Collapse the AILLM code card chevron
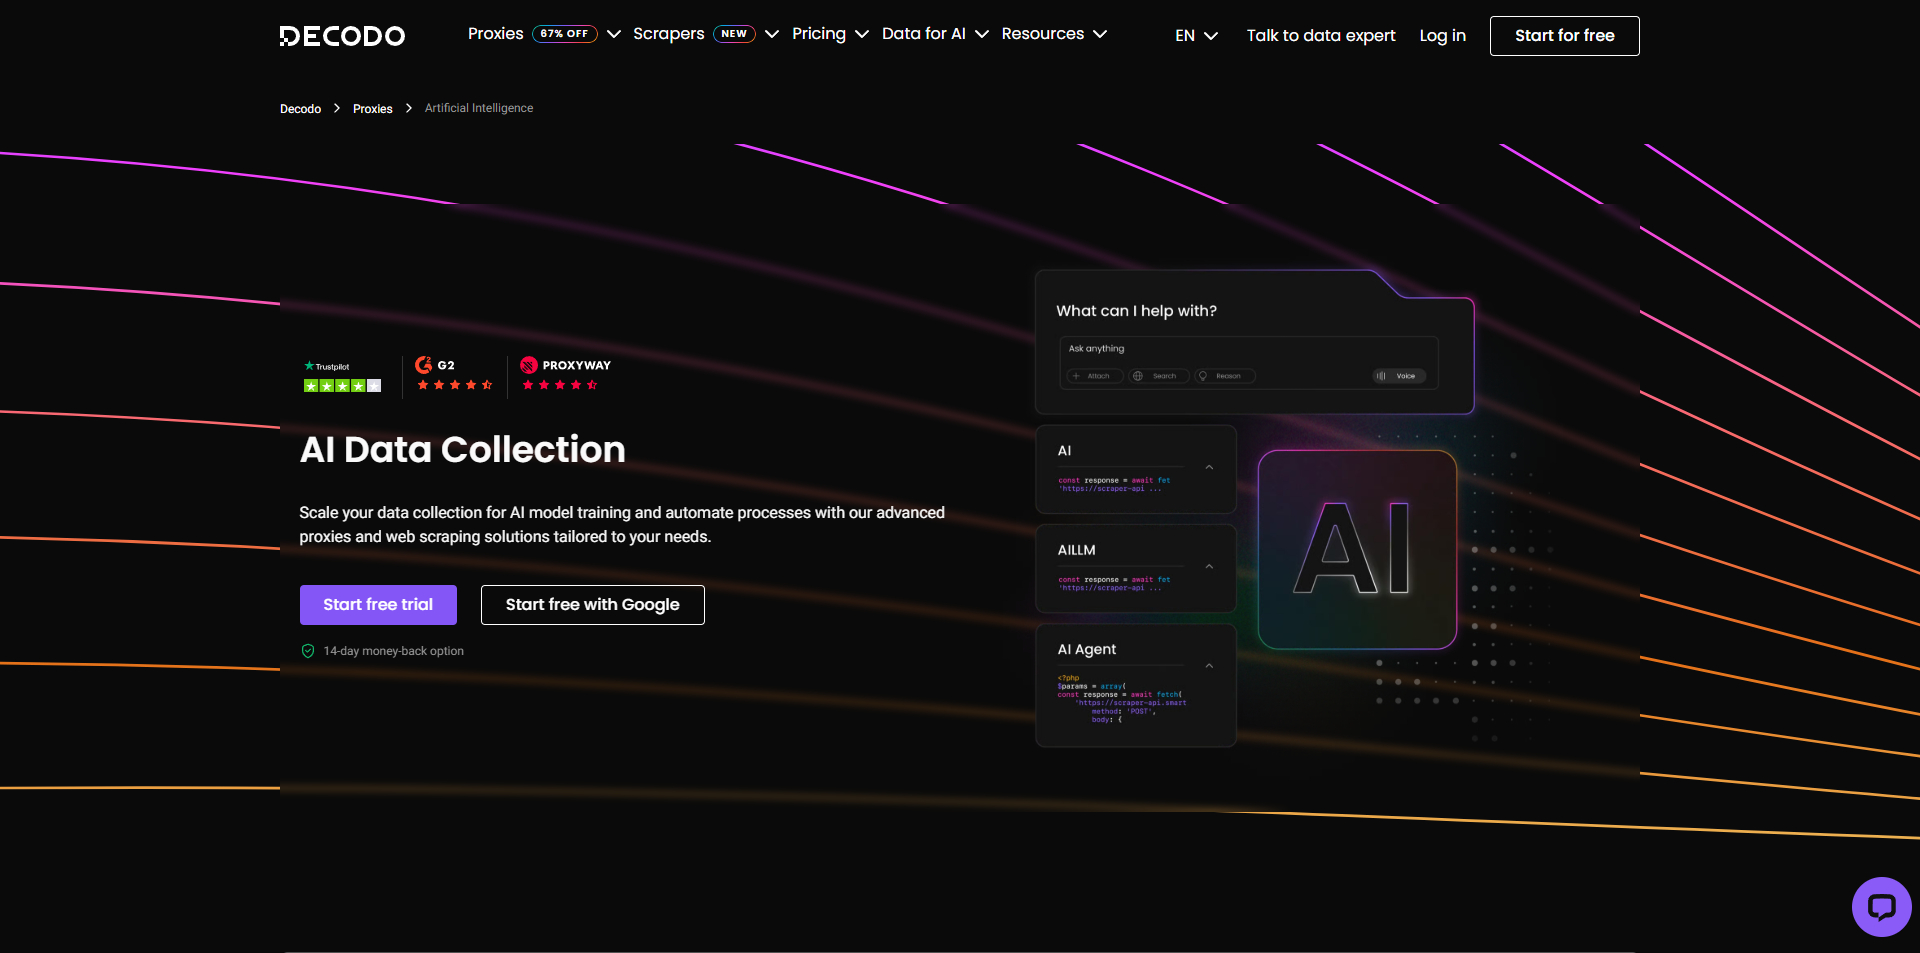 [x=1209, y=567]
